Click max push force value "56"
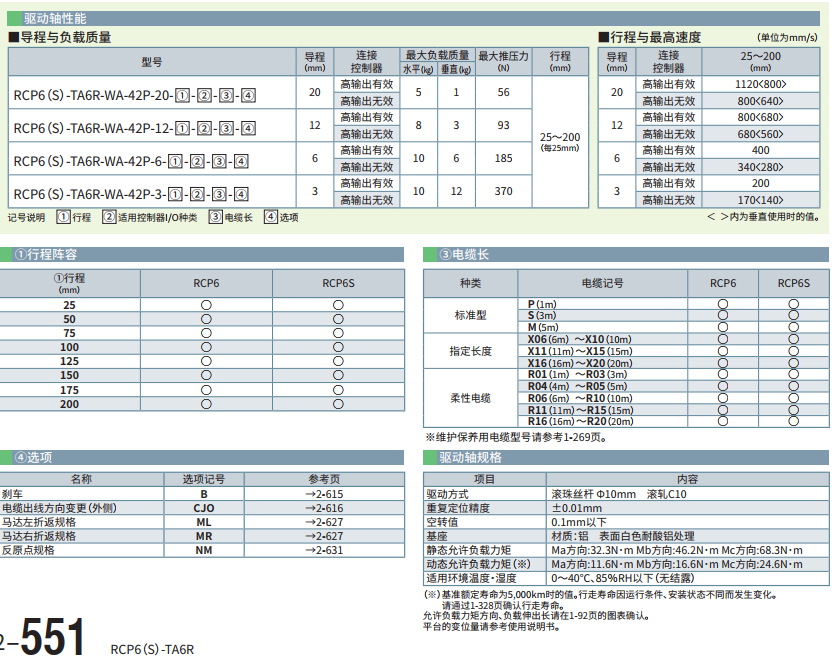The height and width of the screenshot is (661, 840). (x=504, y=92)
